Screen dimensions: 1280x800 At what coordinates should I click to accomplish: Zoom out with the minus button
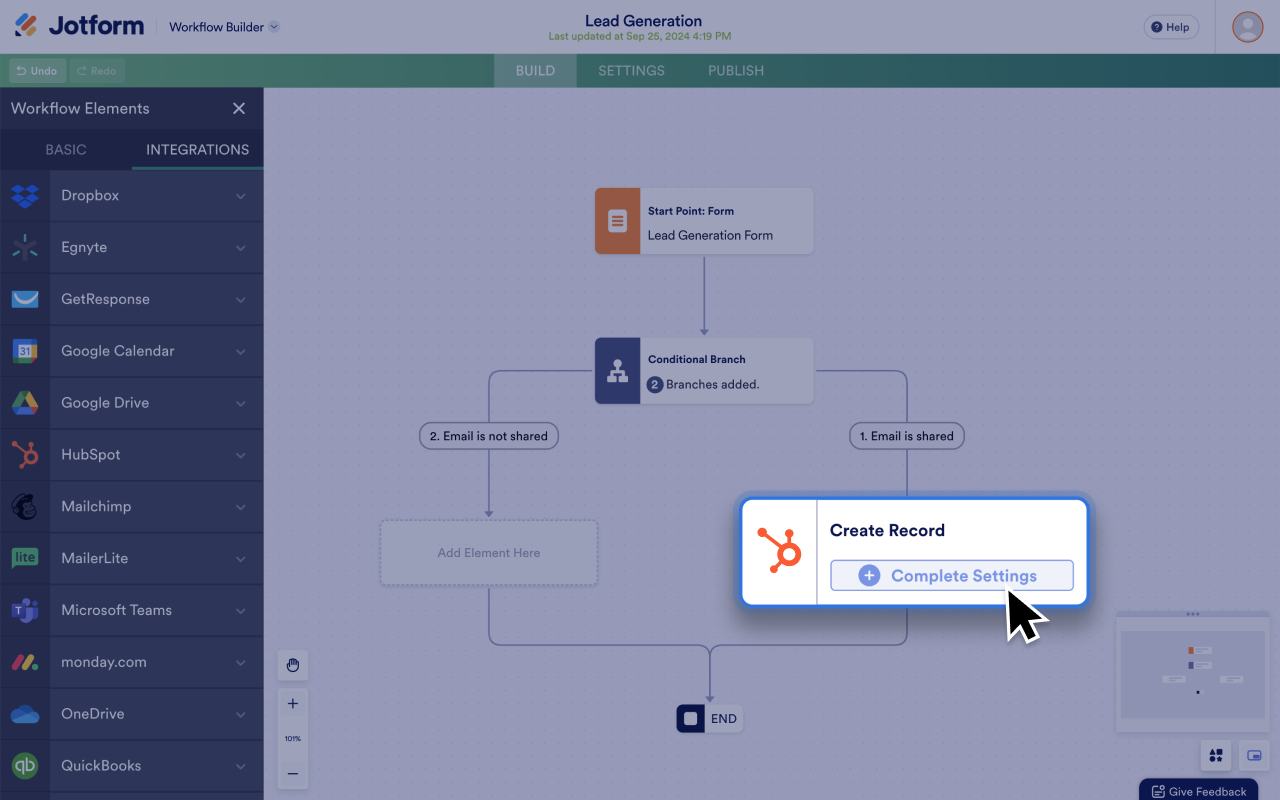[x=293, y=773]
